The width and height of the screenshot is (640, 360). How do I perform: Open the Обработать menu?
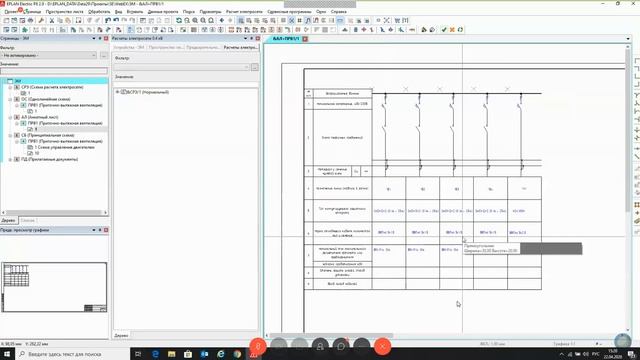(99, 12)
